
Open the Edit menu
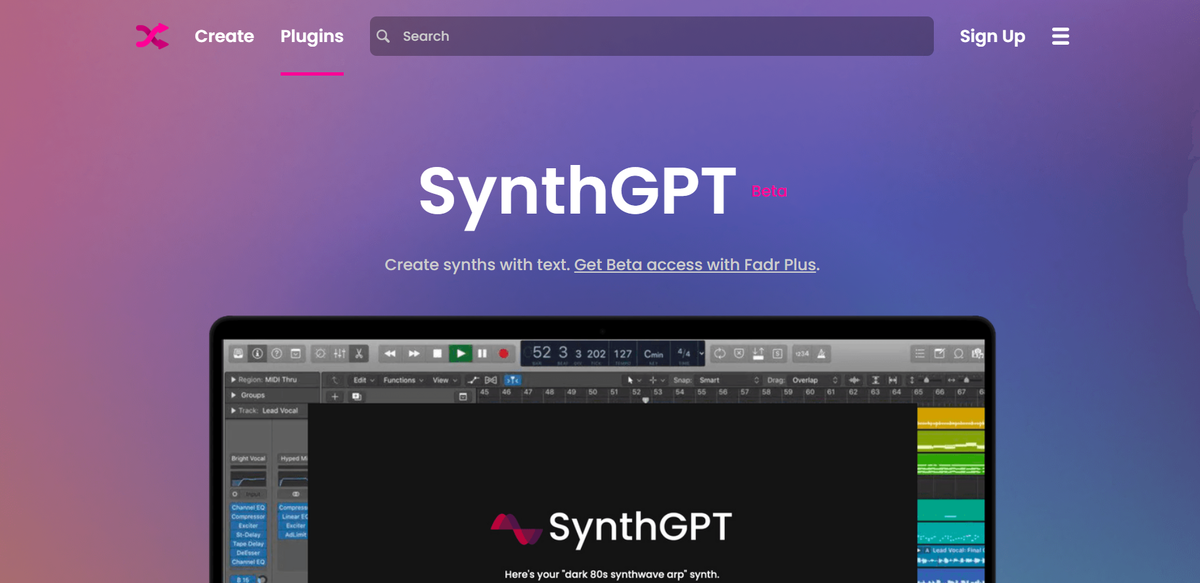coord(363,380)
